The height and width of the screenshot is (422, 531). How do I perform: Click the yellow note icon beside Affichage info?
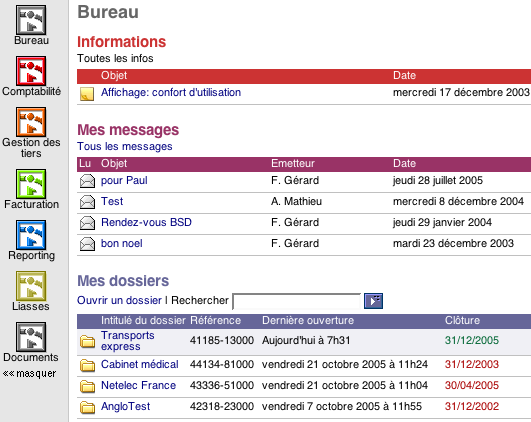tap(87, 94)
